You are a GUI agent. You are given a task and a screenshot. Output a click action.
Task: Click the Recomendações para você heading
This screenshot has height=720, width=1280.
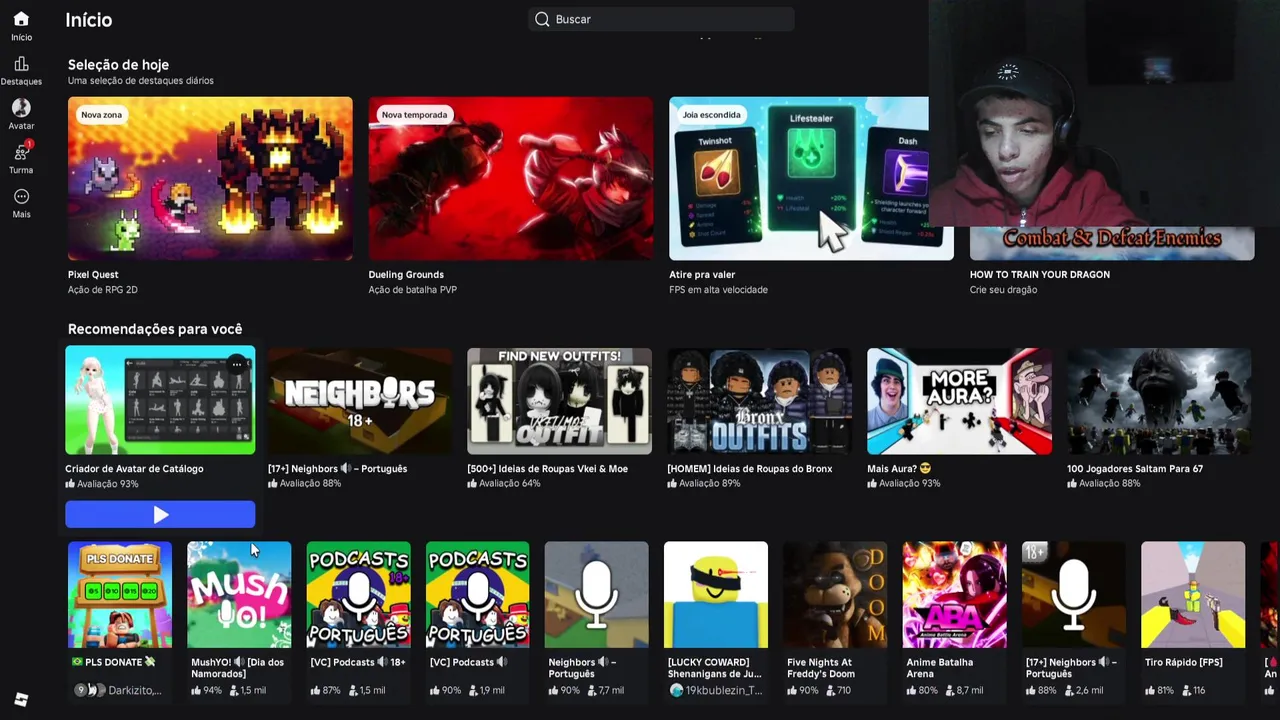click(x=155, y=329)
